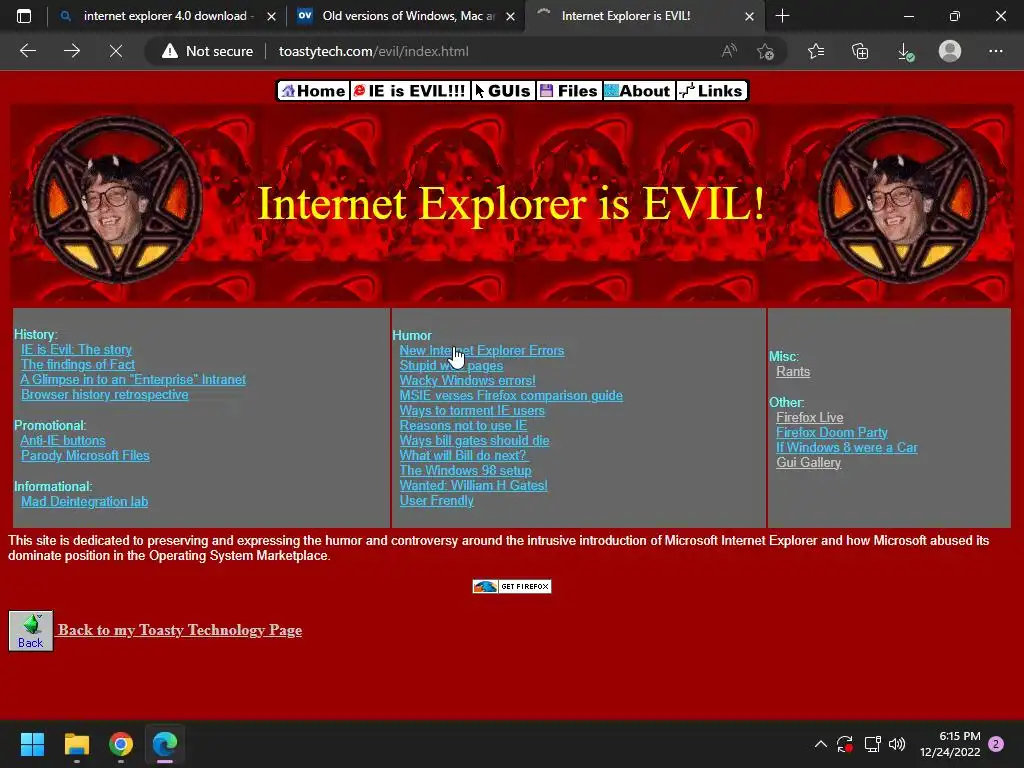Click the right pentagram portrait image
1024x768 pixels.
[903, 200]
